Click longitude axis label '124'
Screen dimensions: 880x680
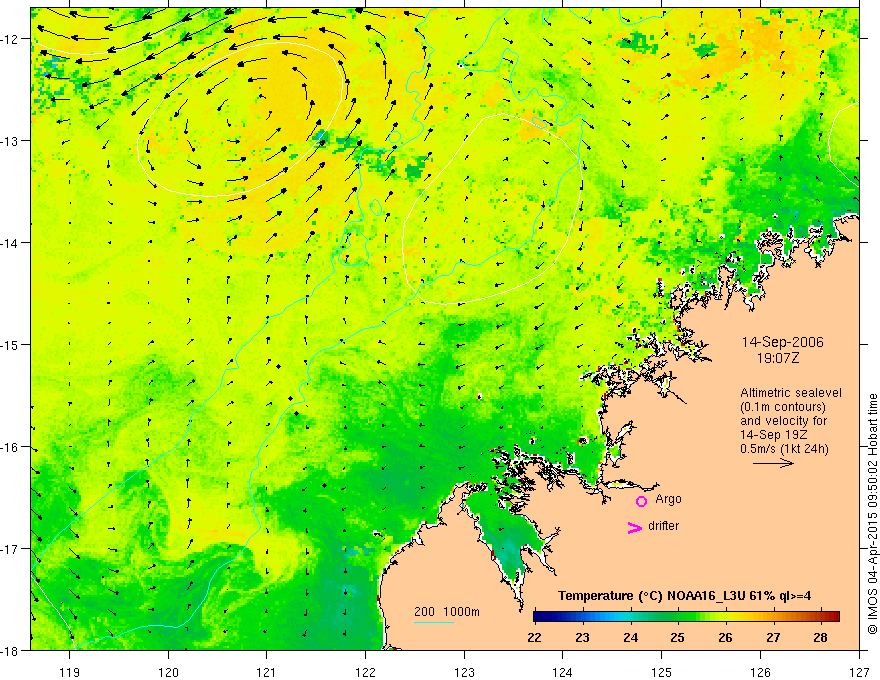point(563,672)
